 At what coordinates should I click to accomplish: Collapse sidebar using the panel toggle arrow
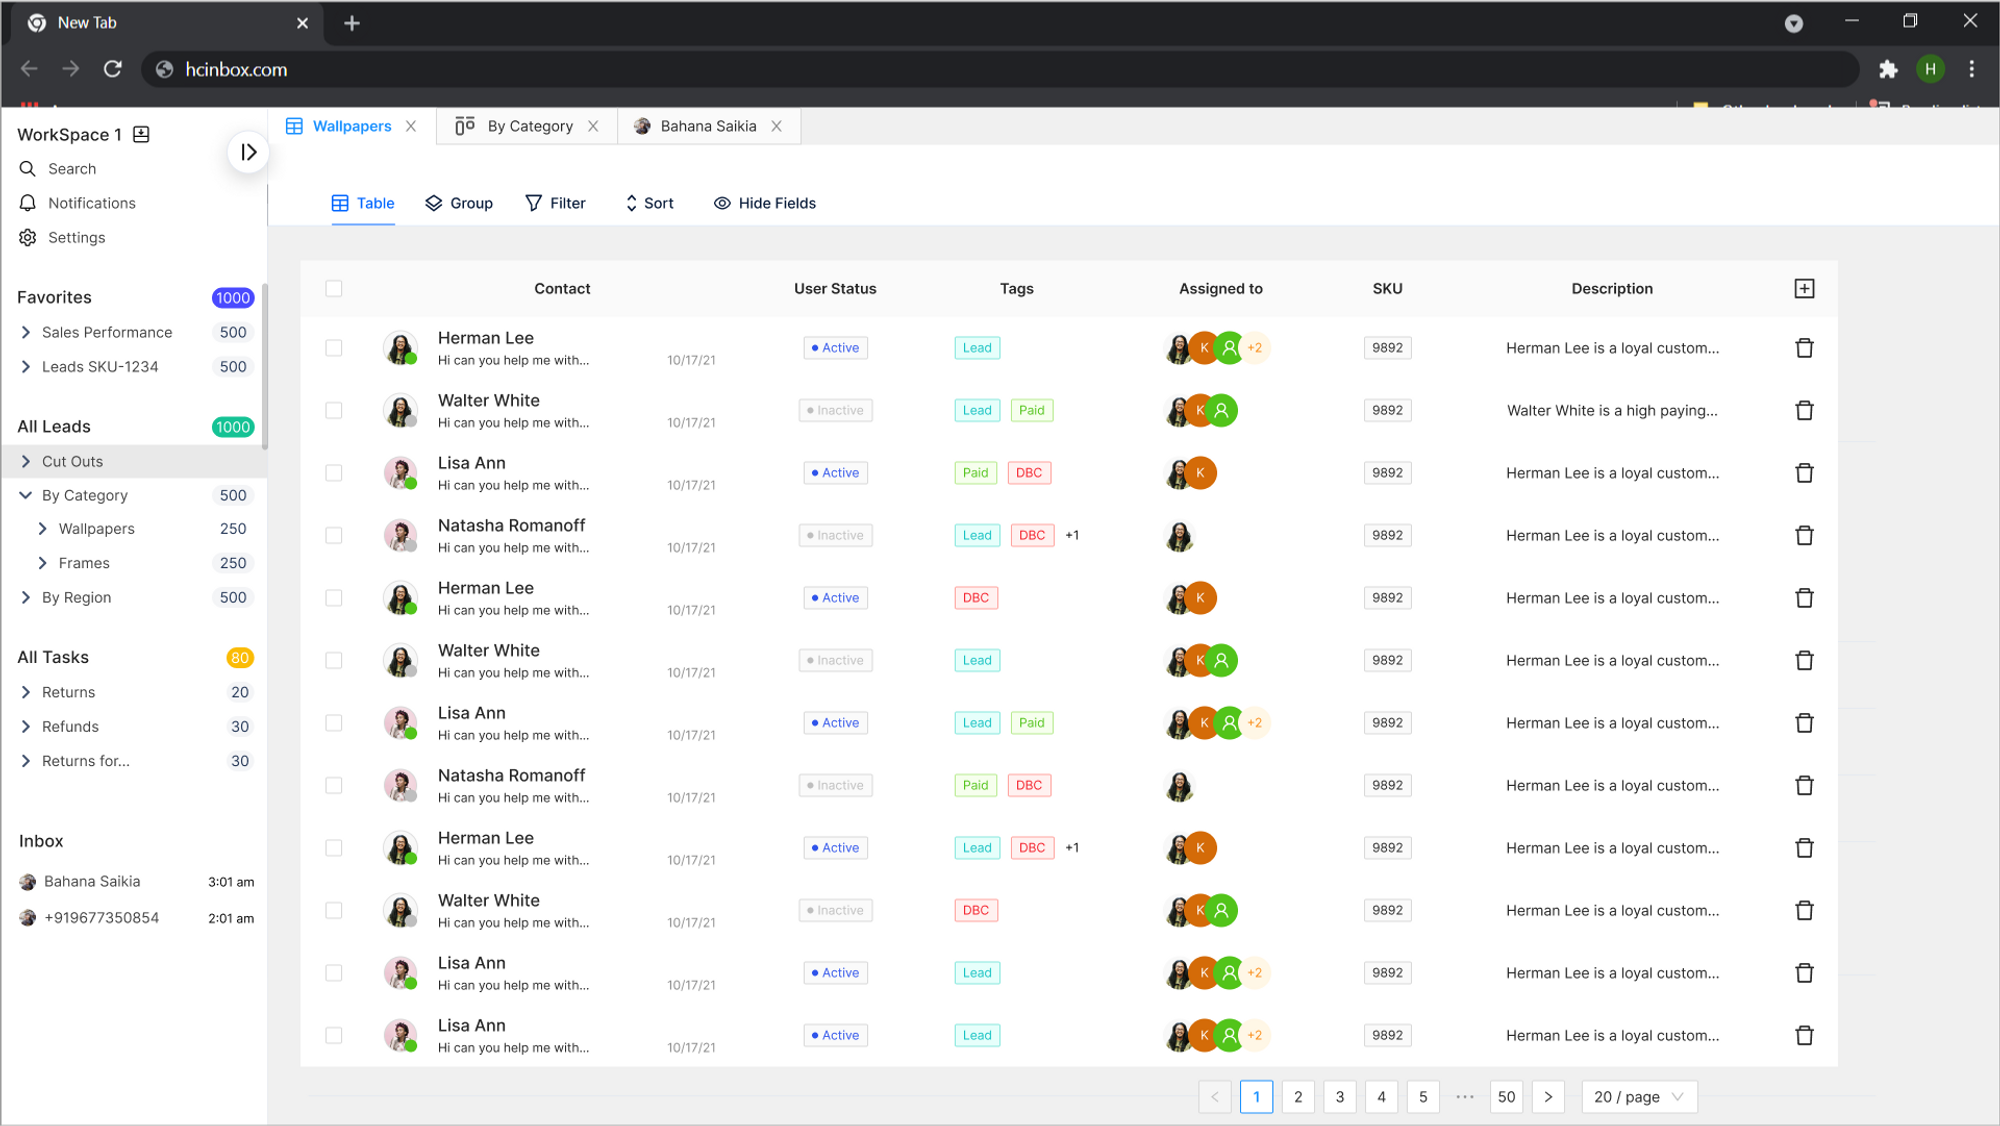(x=248, y=152)
